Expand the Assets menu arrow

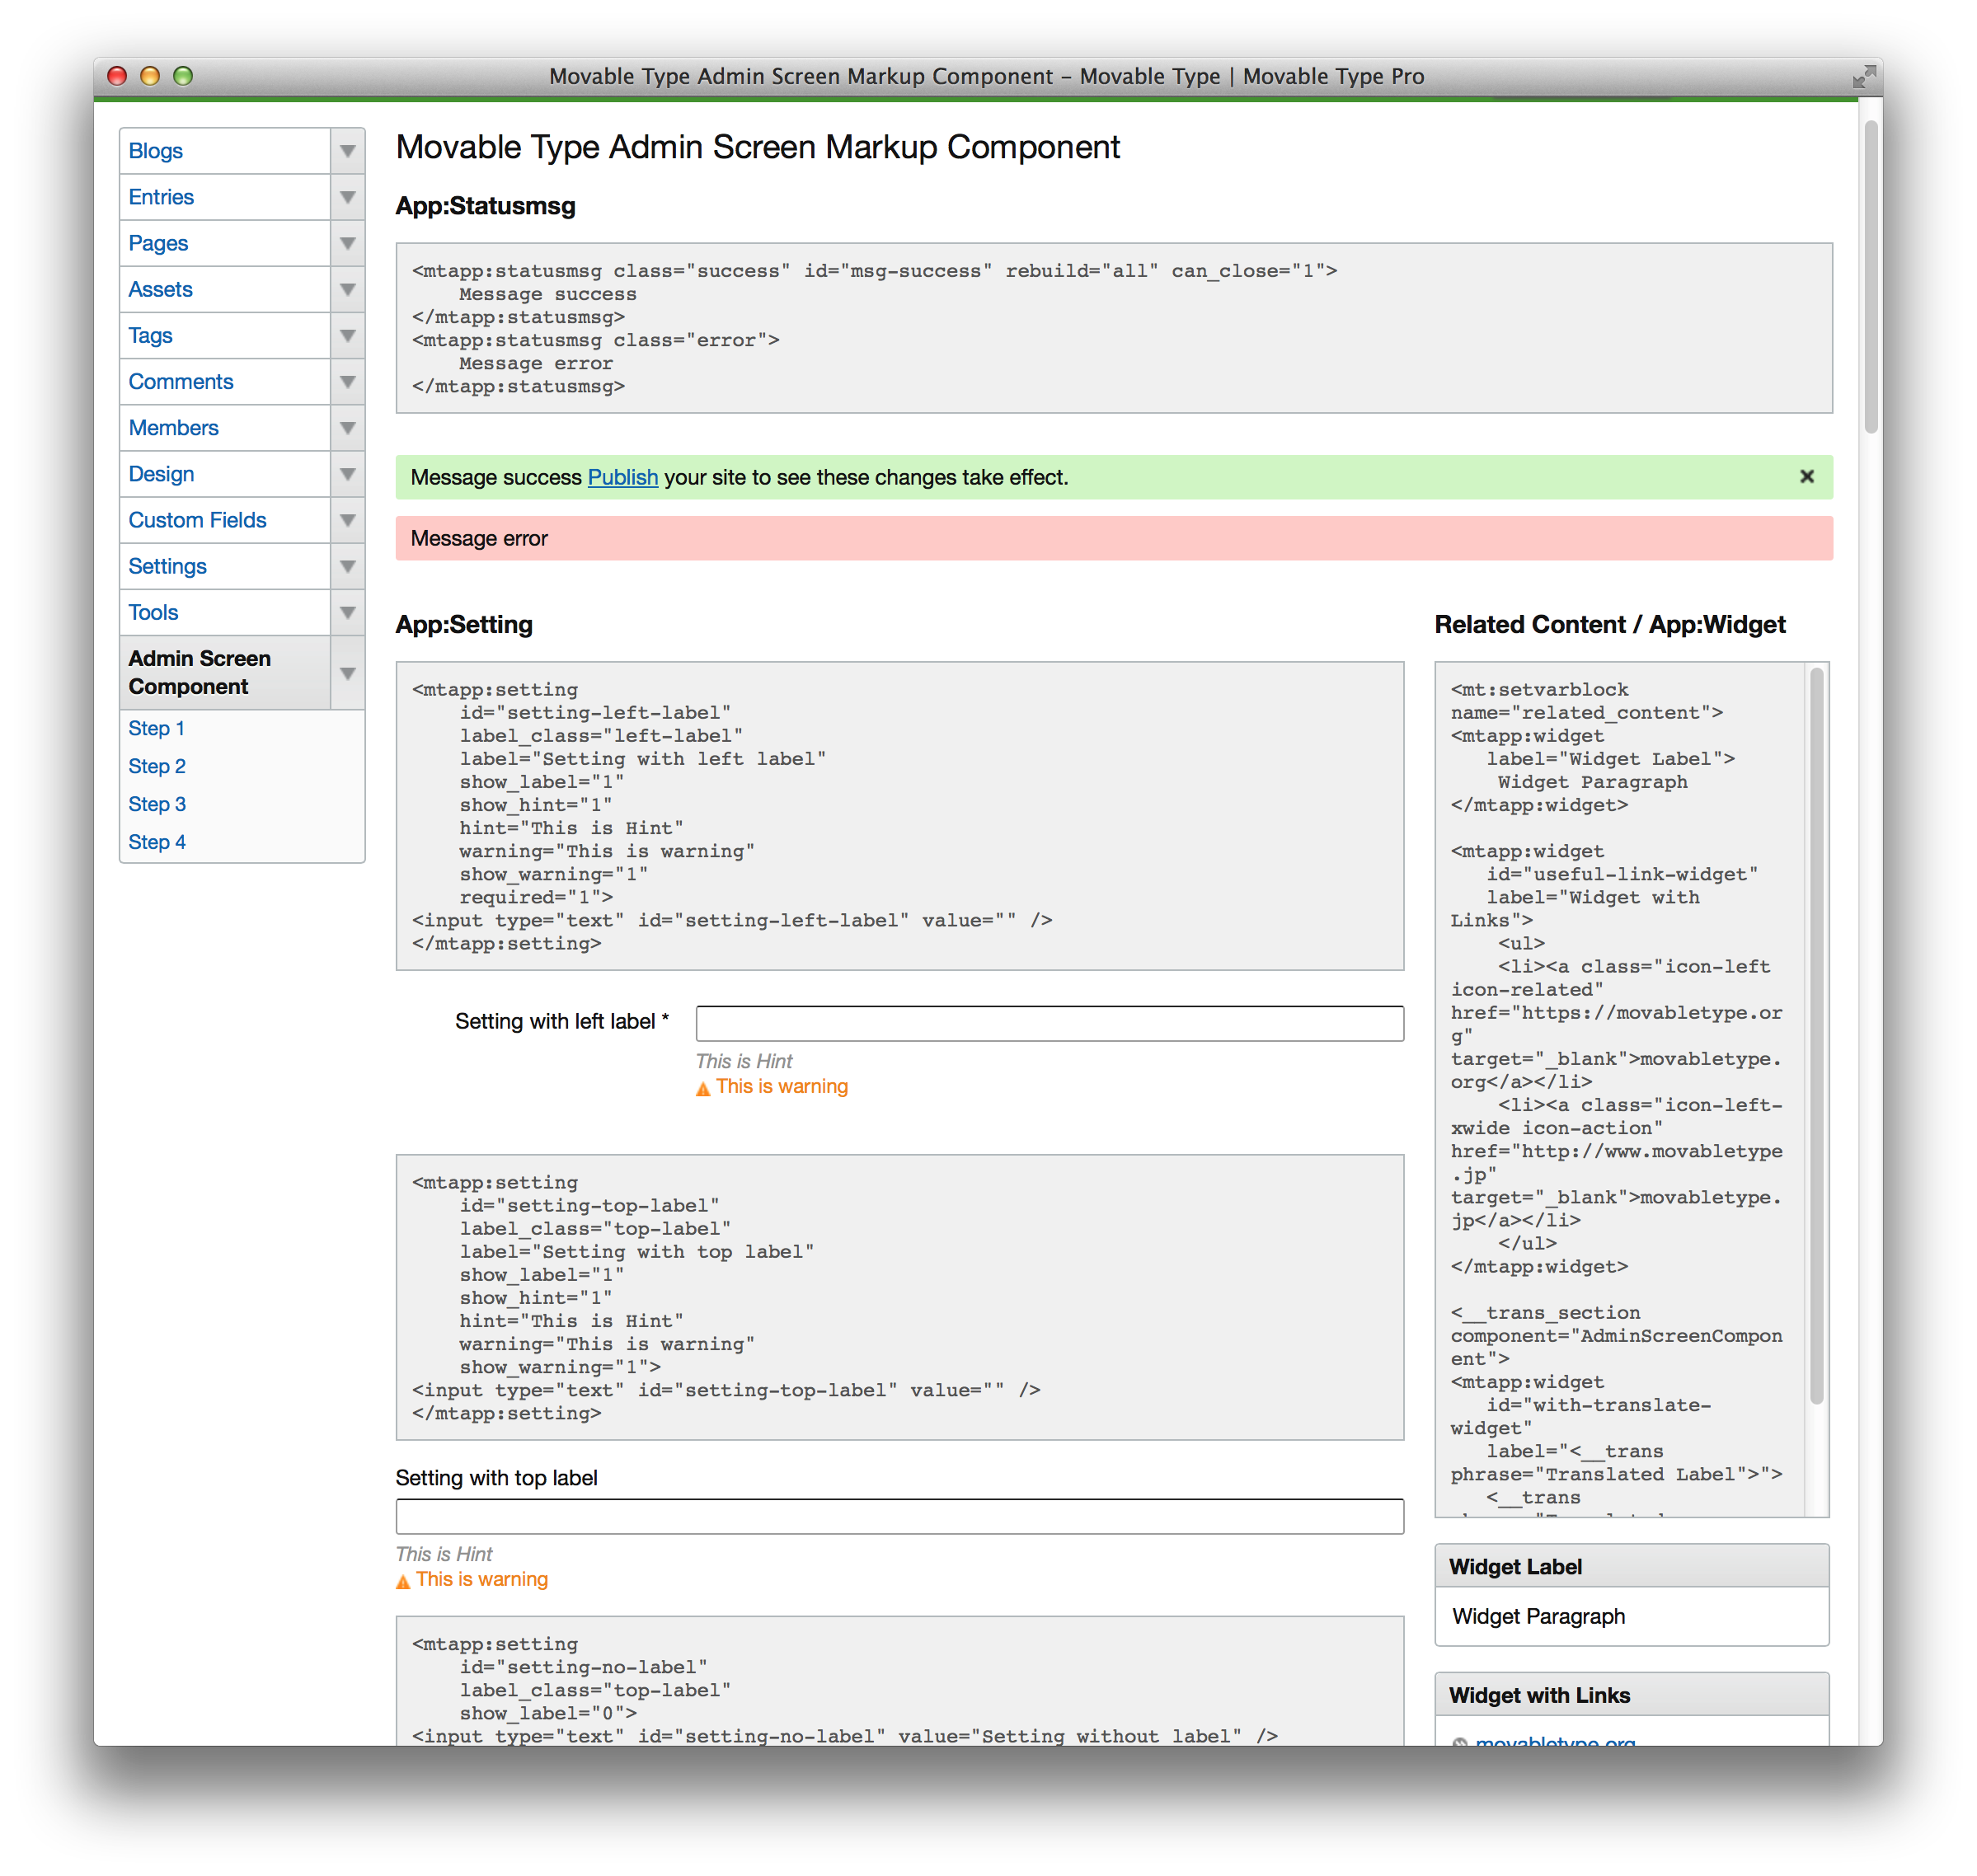pyautogui.click(x=347, y=289)
